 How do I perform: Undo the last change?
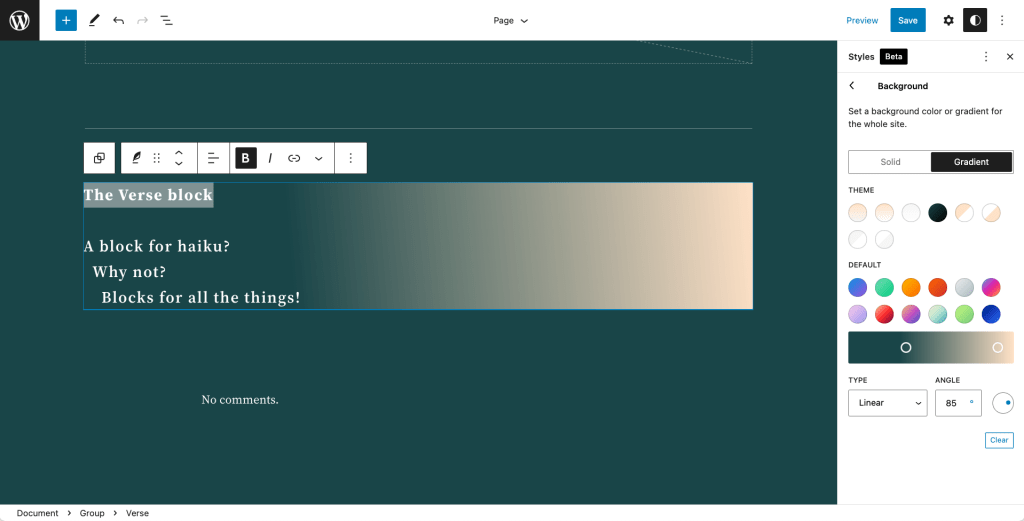tap(118, 20)
